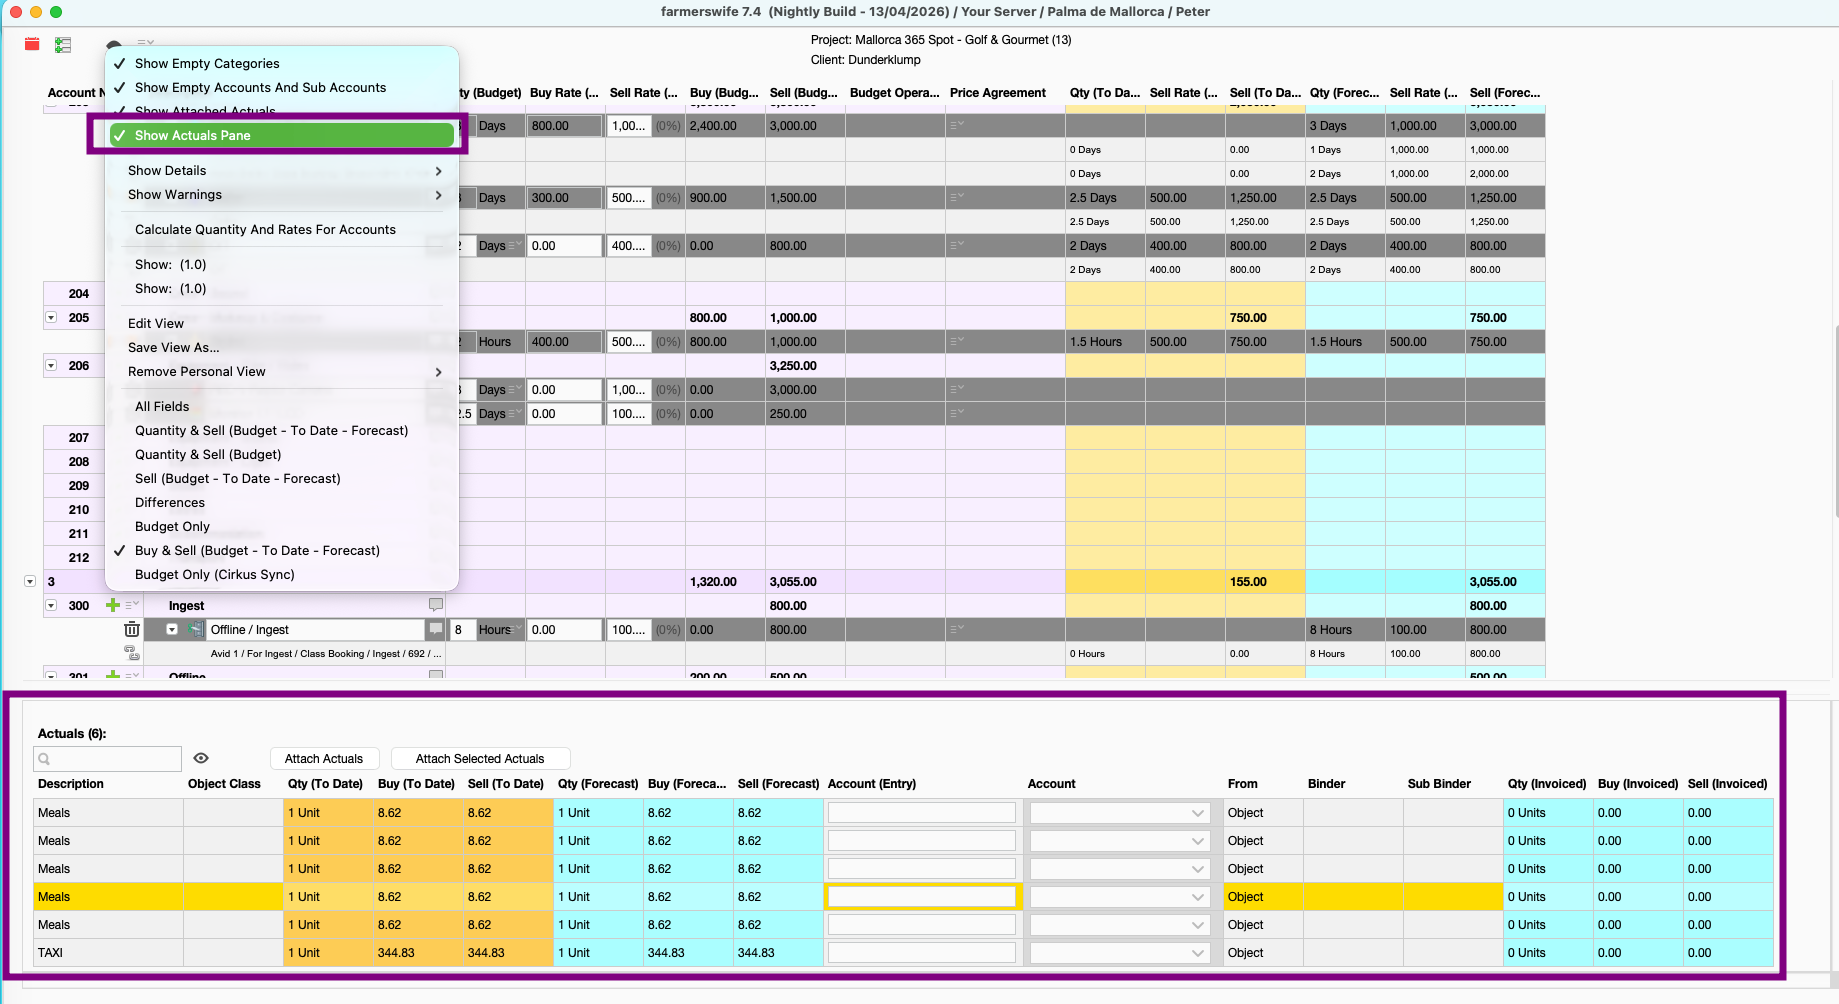This screenshot has width=1839, height=1004.
Task: Open the comment bubble on Offline / Ingest line
Action: click(435, 629)
